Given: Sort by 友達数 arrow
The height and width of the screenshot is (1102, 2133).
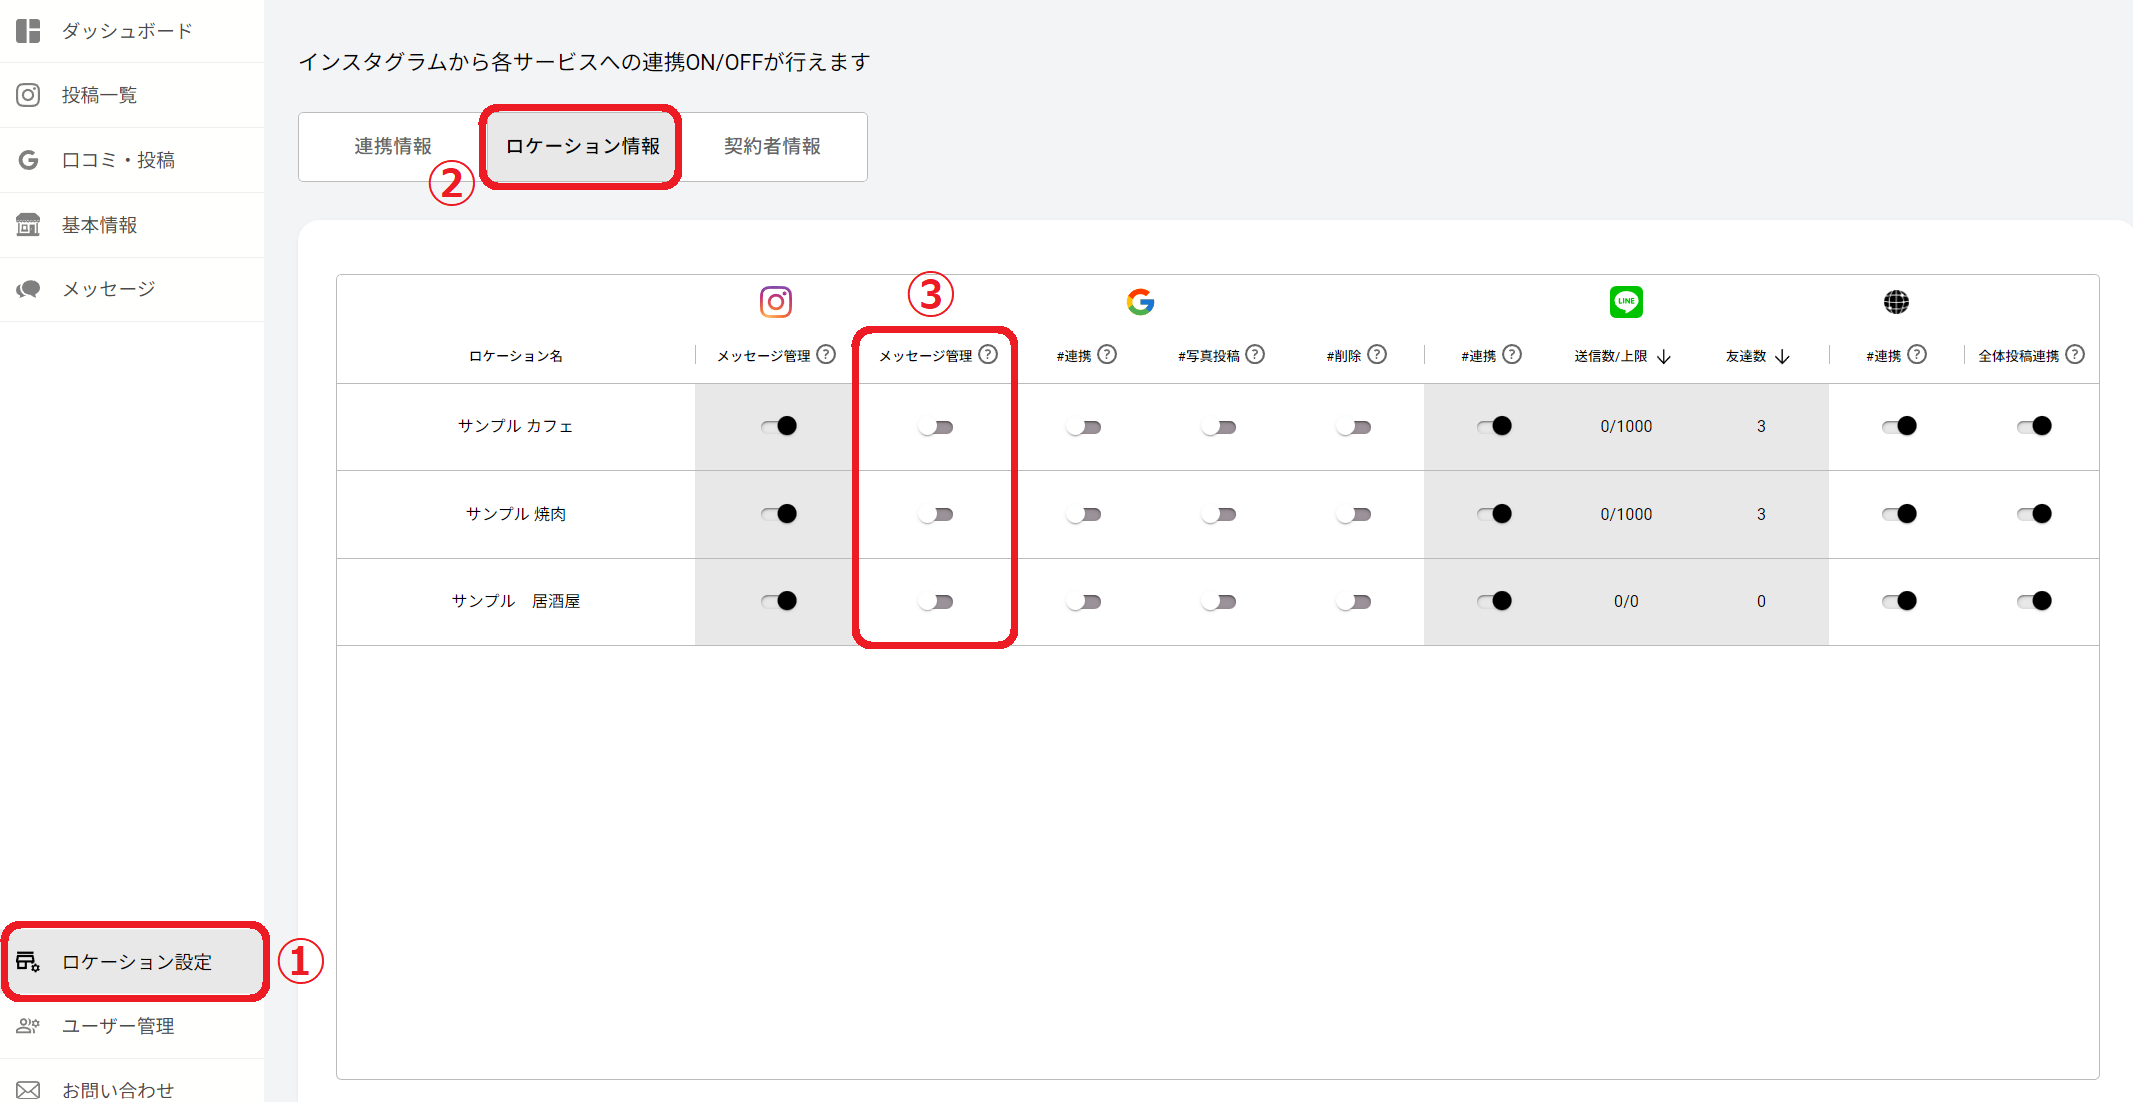Looking at the screenshot, I should (x=1782, y=357).
